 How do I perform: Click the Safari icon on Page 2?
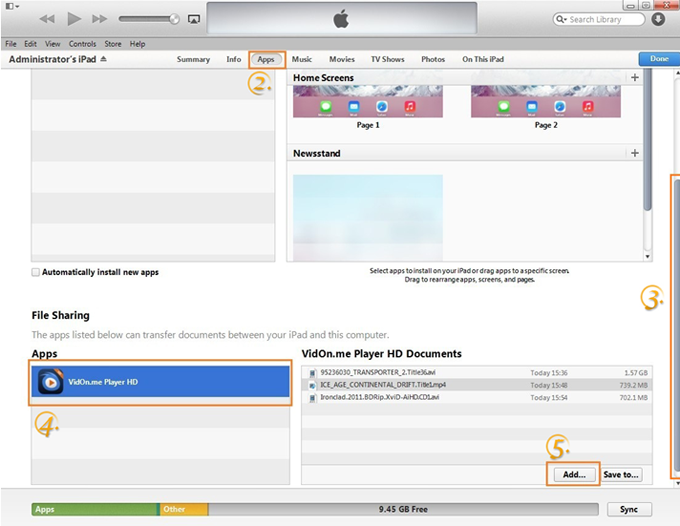(x=560, y=107)
